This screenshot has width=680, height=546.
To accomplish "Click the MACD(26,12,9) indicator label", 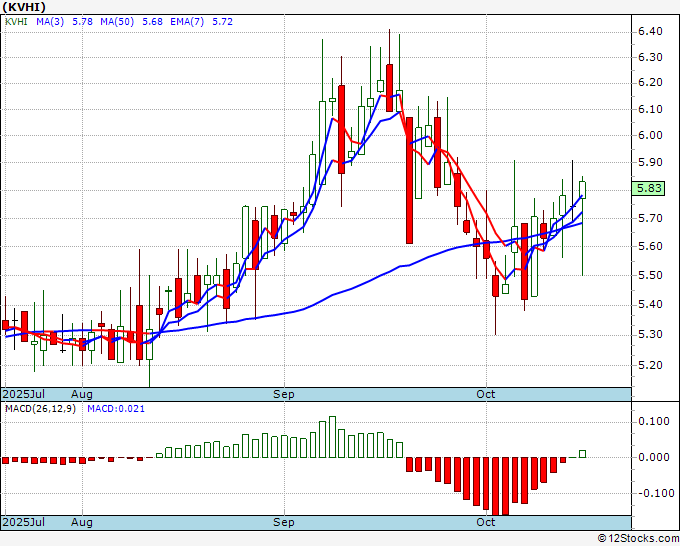I will 40,409.
